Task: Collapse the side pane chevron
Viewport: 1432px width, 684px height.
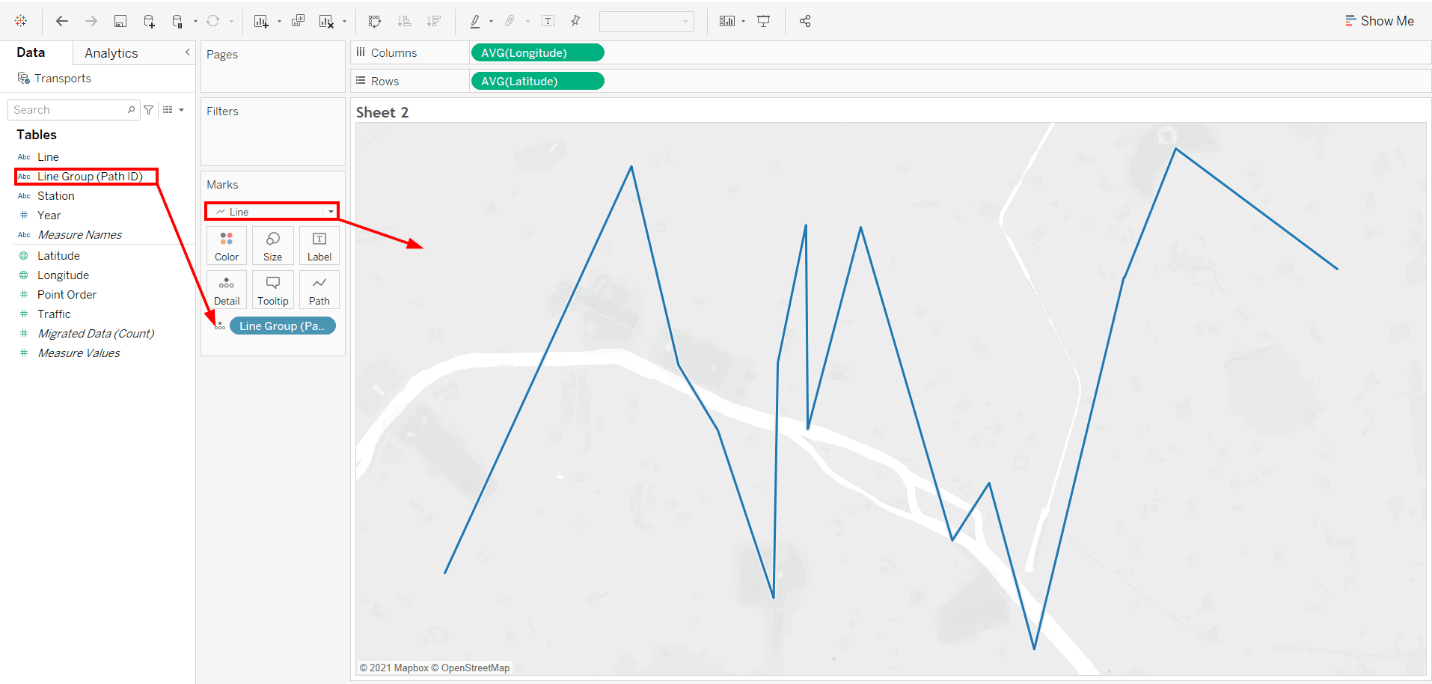Action: (187, 52)
